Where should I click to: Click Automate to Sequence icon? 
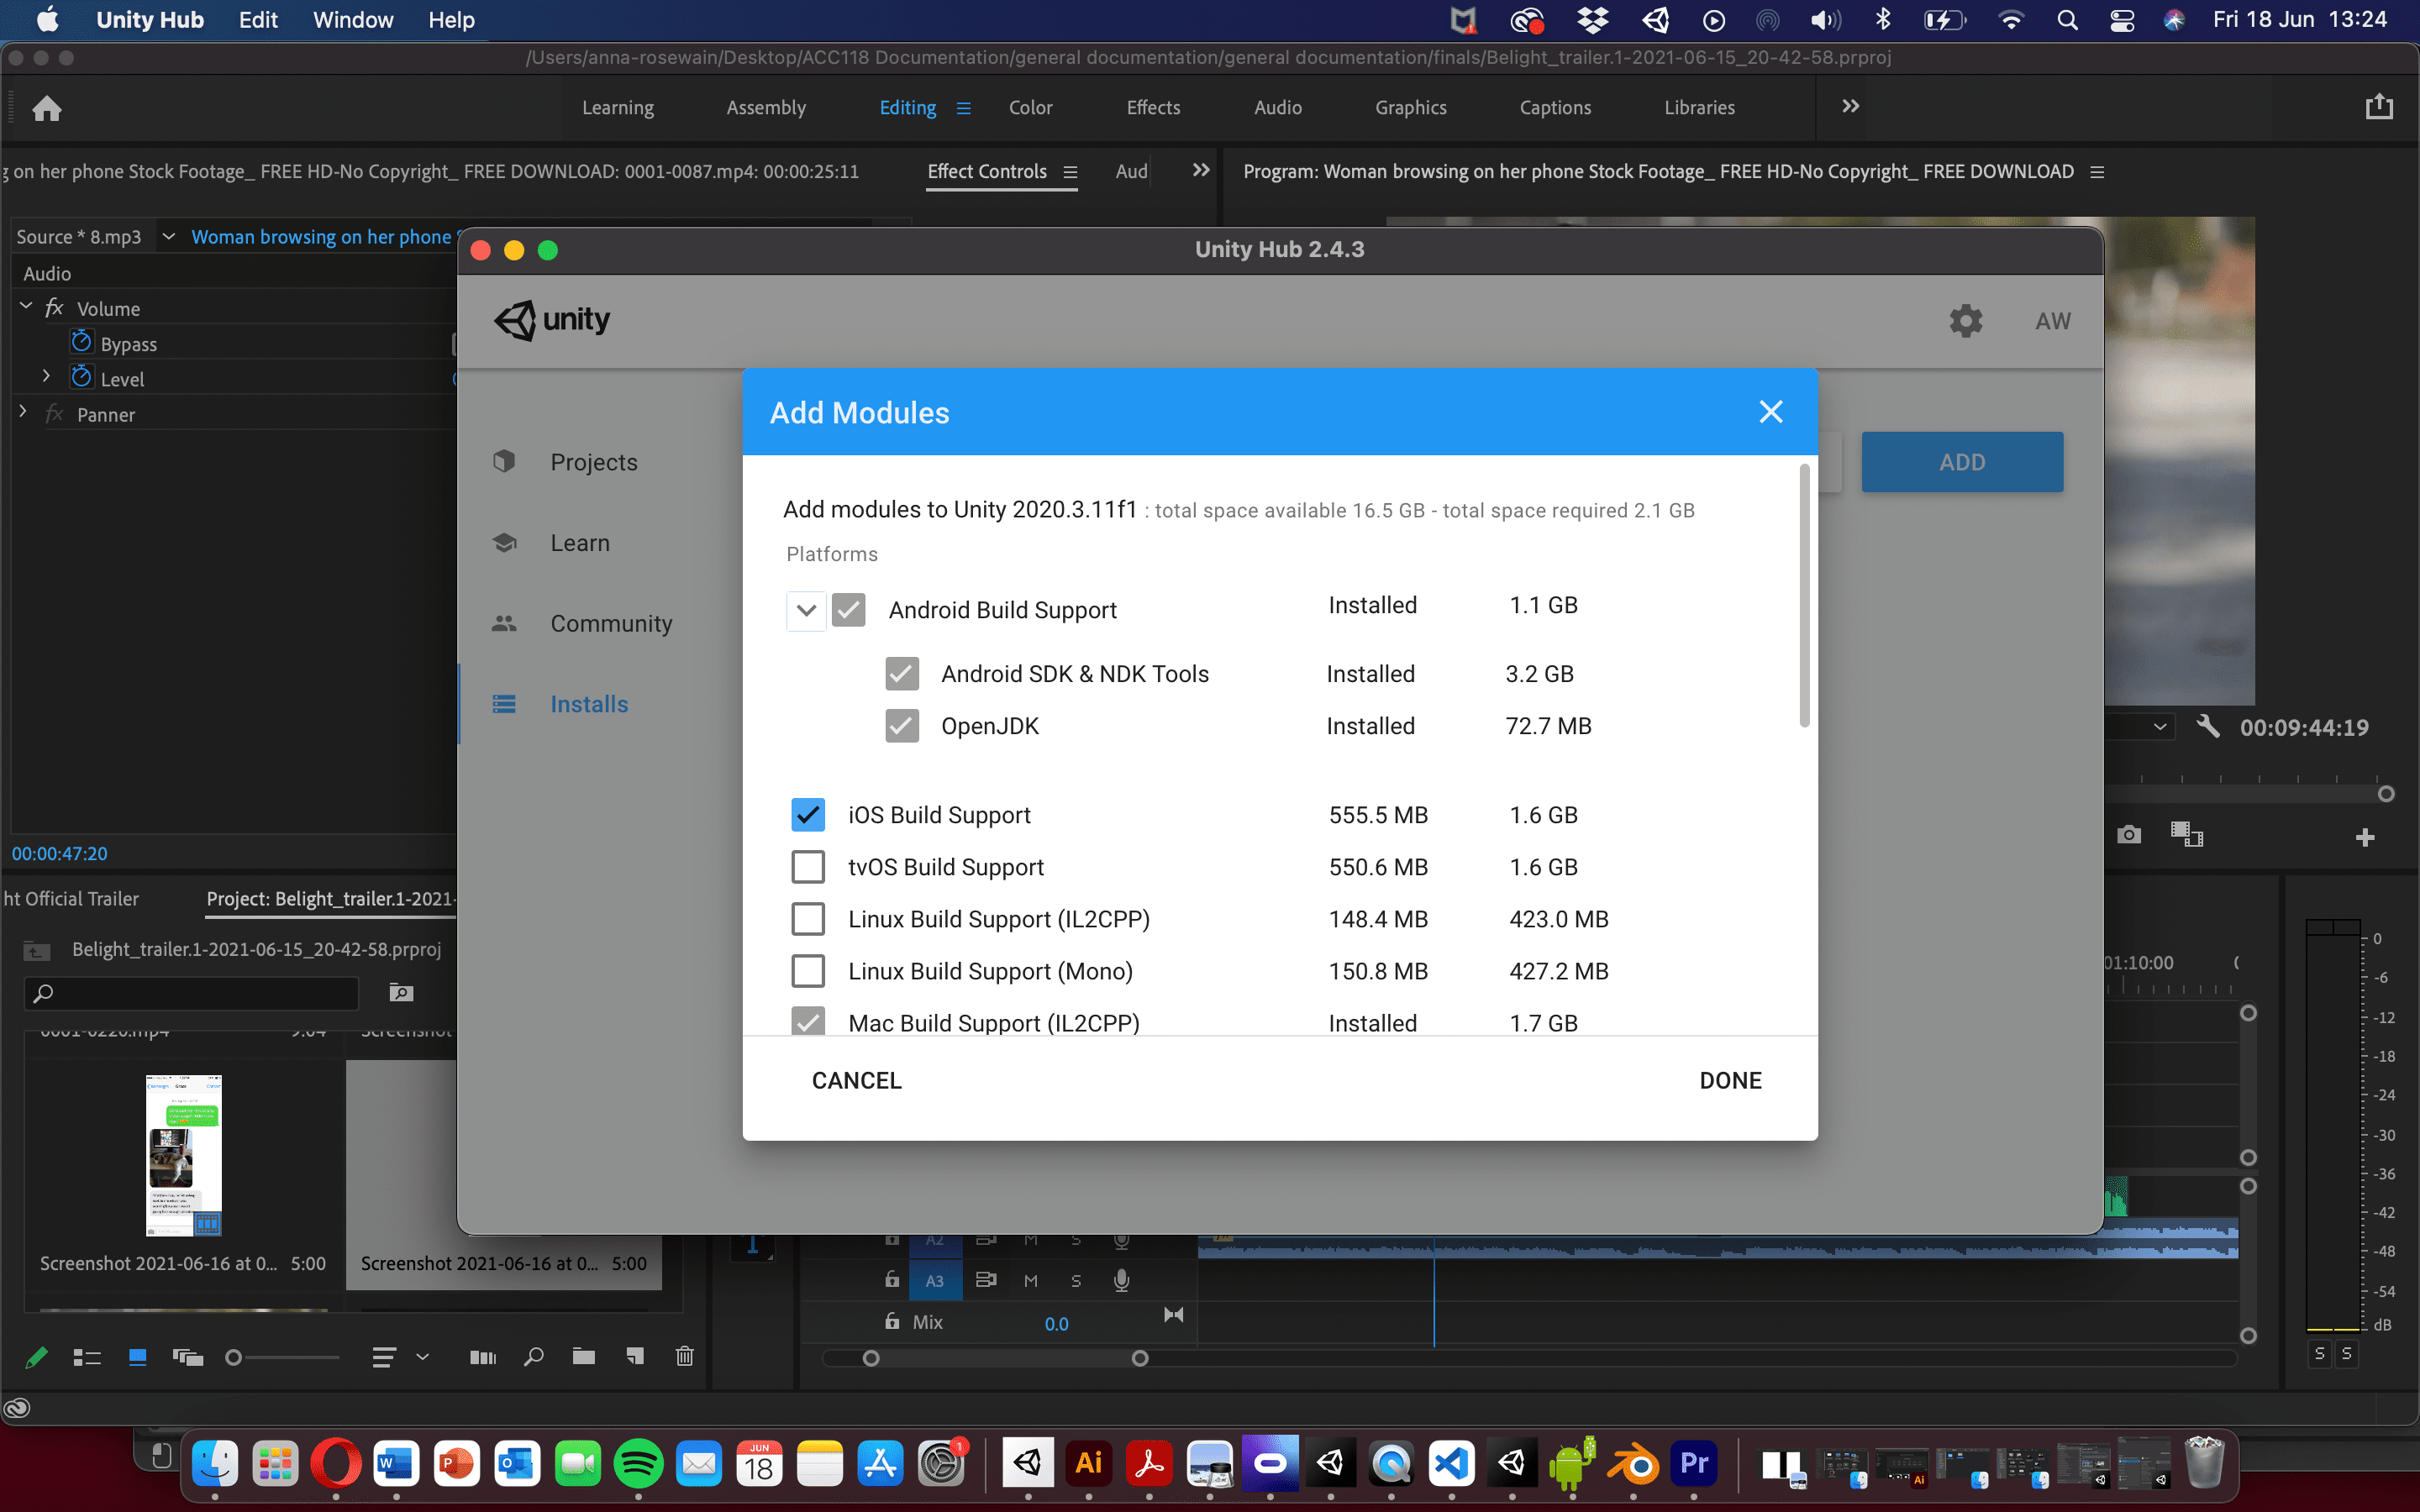tap(483, 1357)
